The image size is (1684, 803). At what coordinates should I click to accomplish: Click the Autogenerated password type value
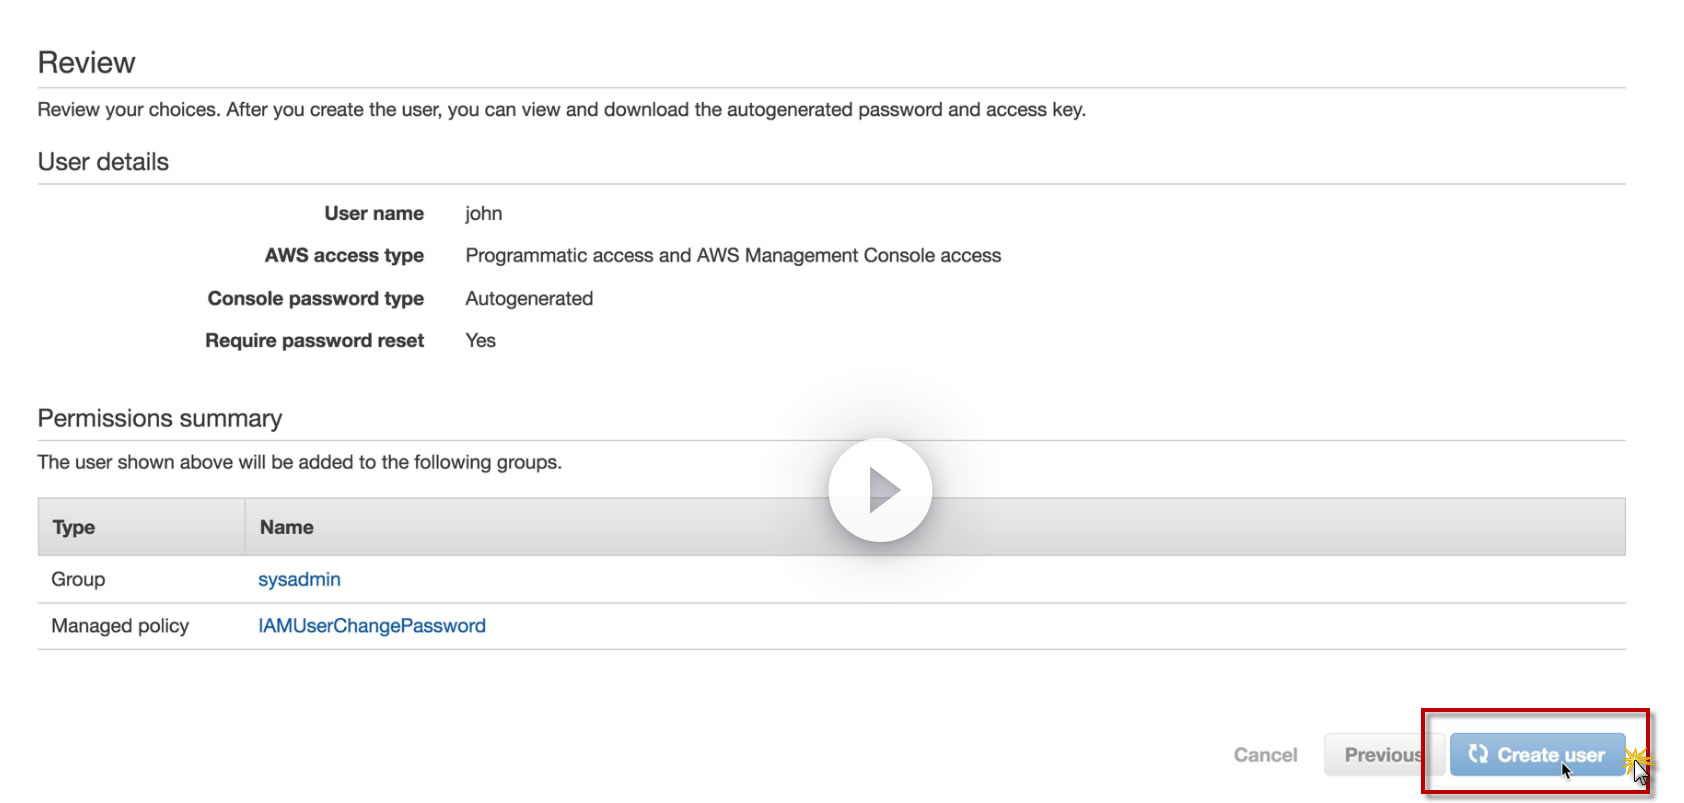pos(529,299)
